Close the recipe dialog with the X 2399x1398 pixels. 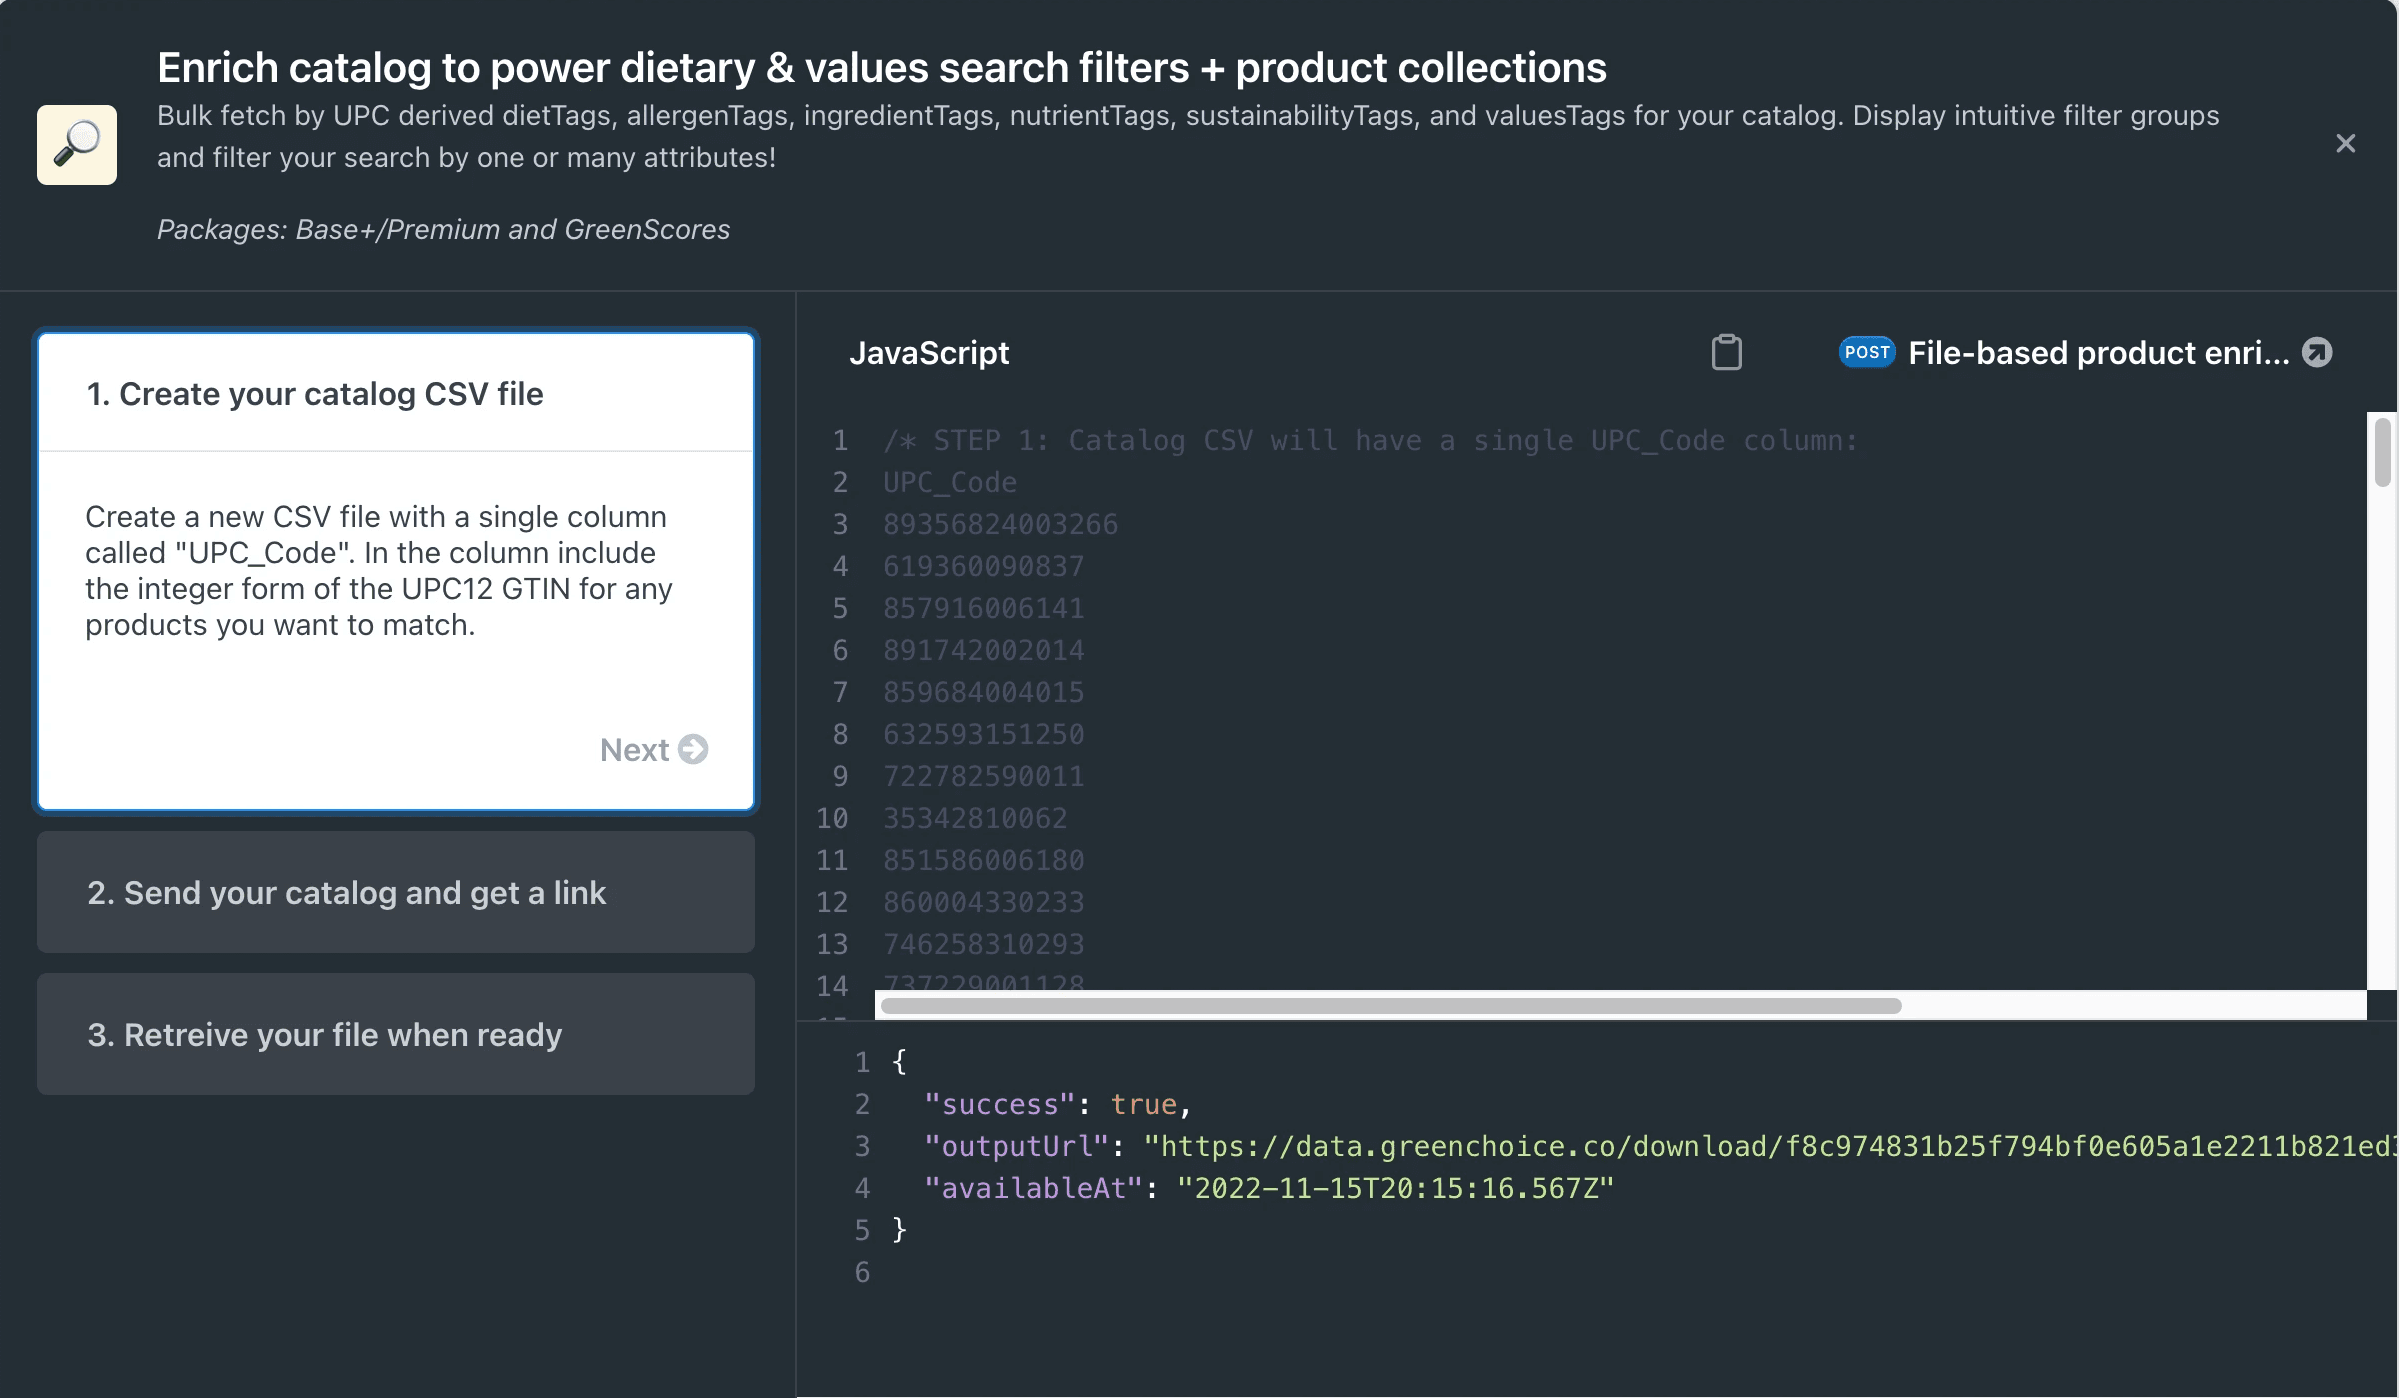(x=2345, y=144)
